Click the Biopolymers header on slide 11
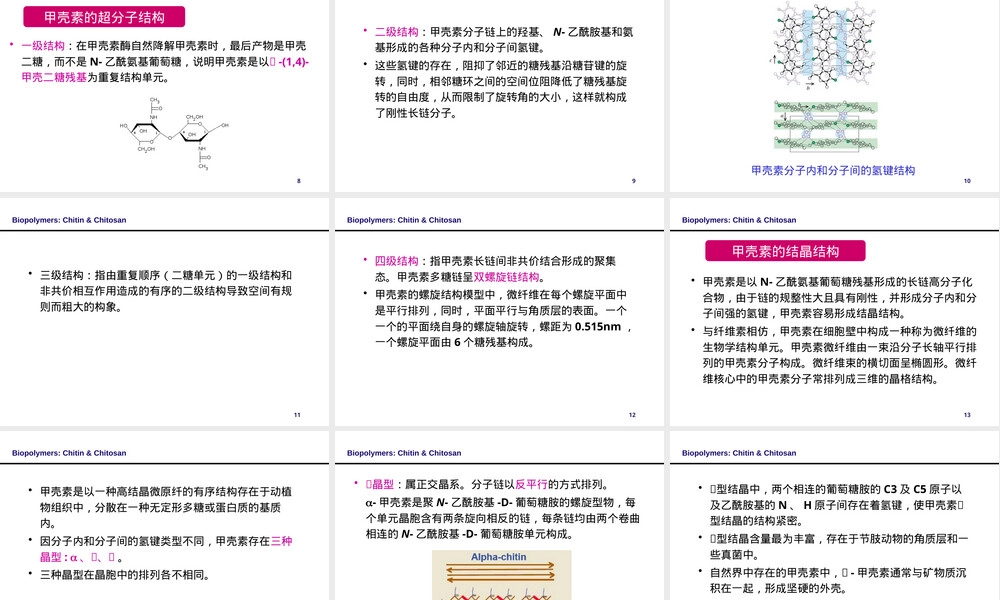This screenshot has height=600, width=1000. click(69, 220)
